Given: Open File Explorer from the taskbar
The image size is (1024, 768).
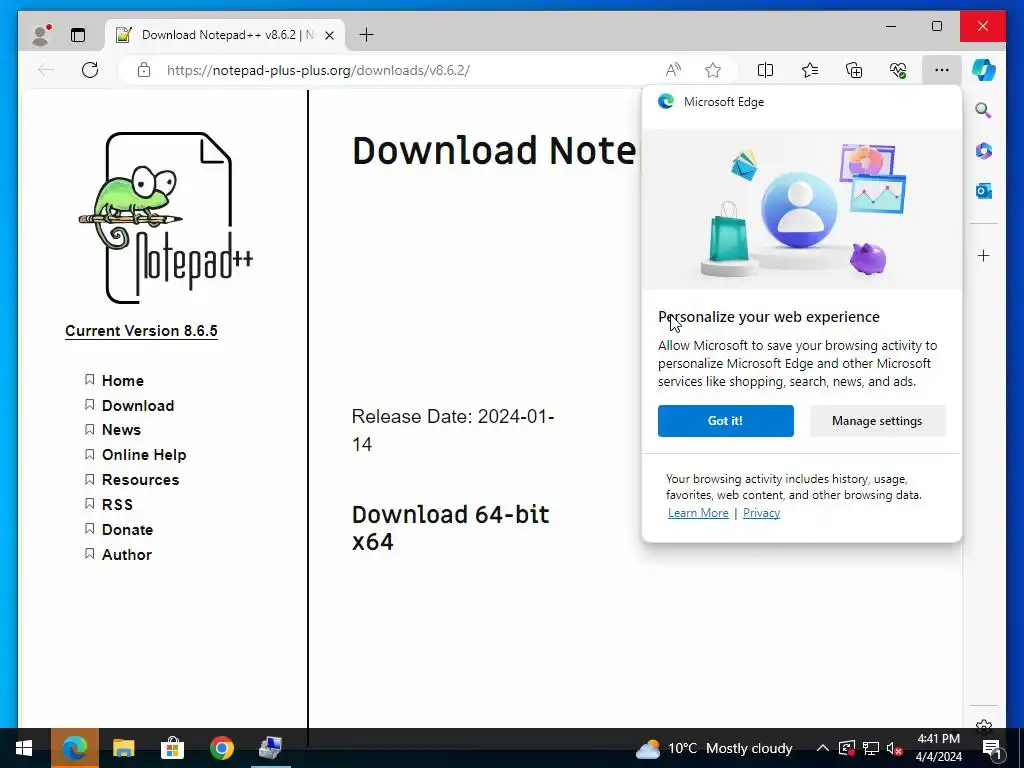Looking at the screenshot, I should click(x=123, y=748).
